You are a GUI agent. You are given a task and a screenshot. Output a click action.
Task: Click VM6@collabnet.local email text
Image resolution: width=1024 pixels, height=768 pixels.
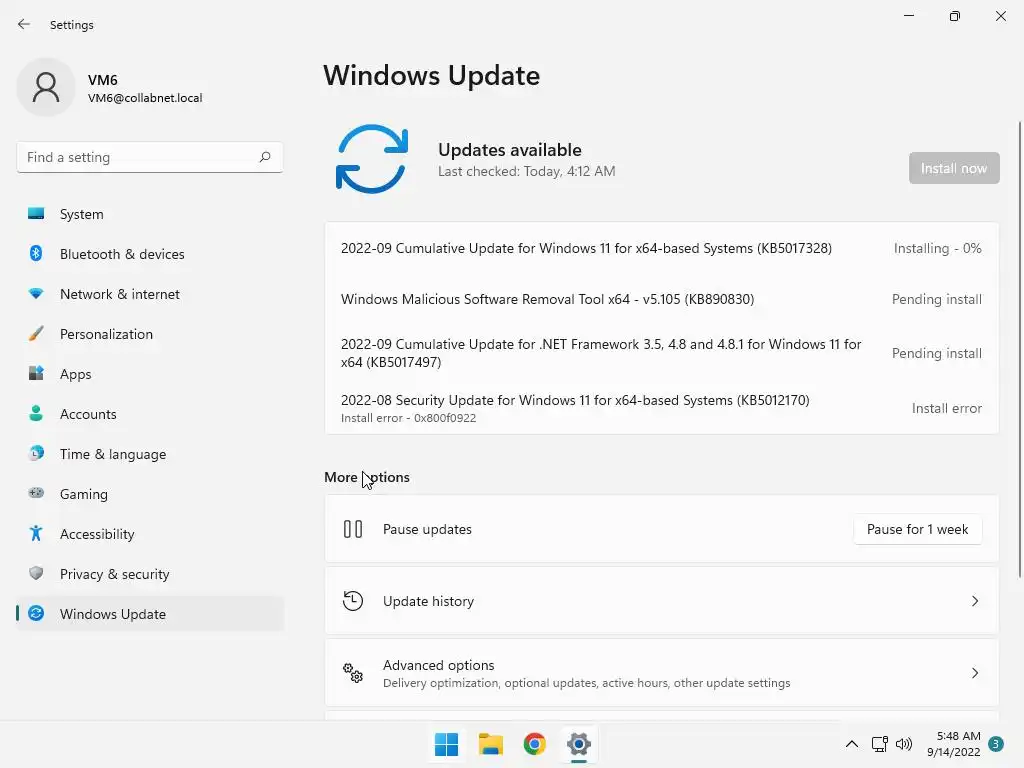click(x=145, y=98)
